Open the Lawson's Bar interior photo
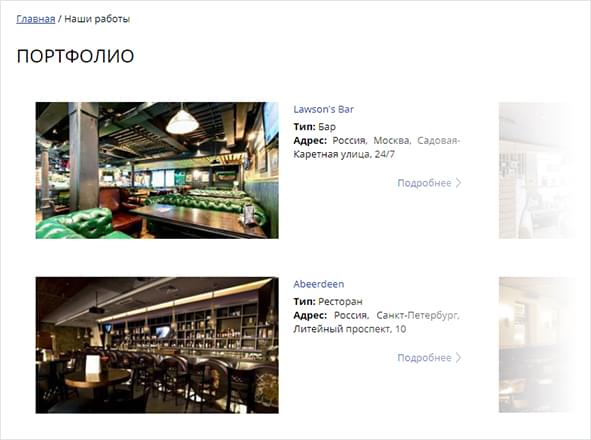 tap(157, 170)
